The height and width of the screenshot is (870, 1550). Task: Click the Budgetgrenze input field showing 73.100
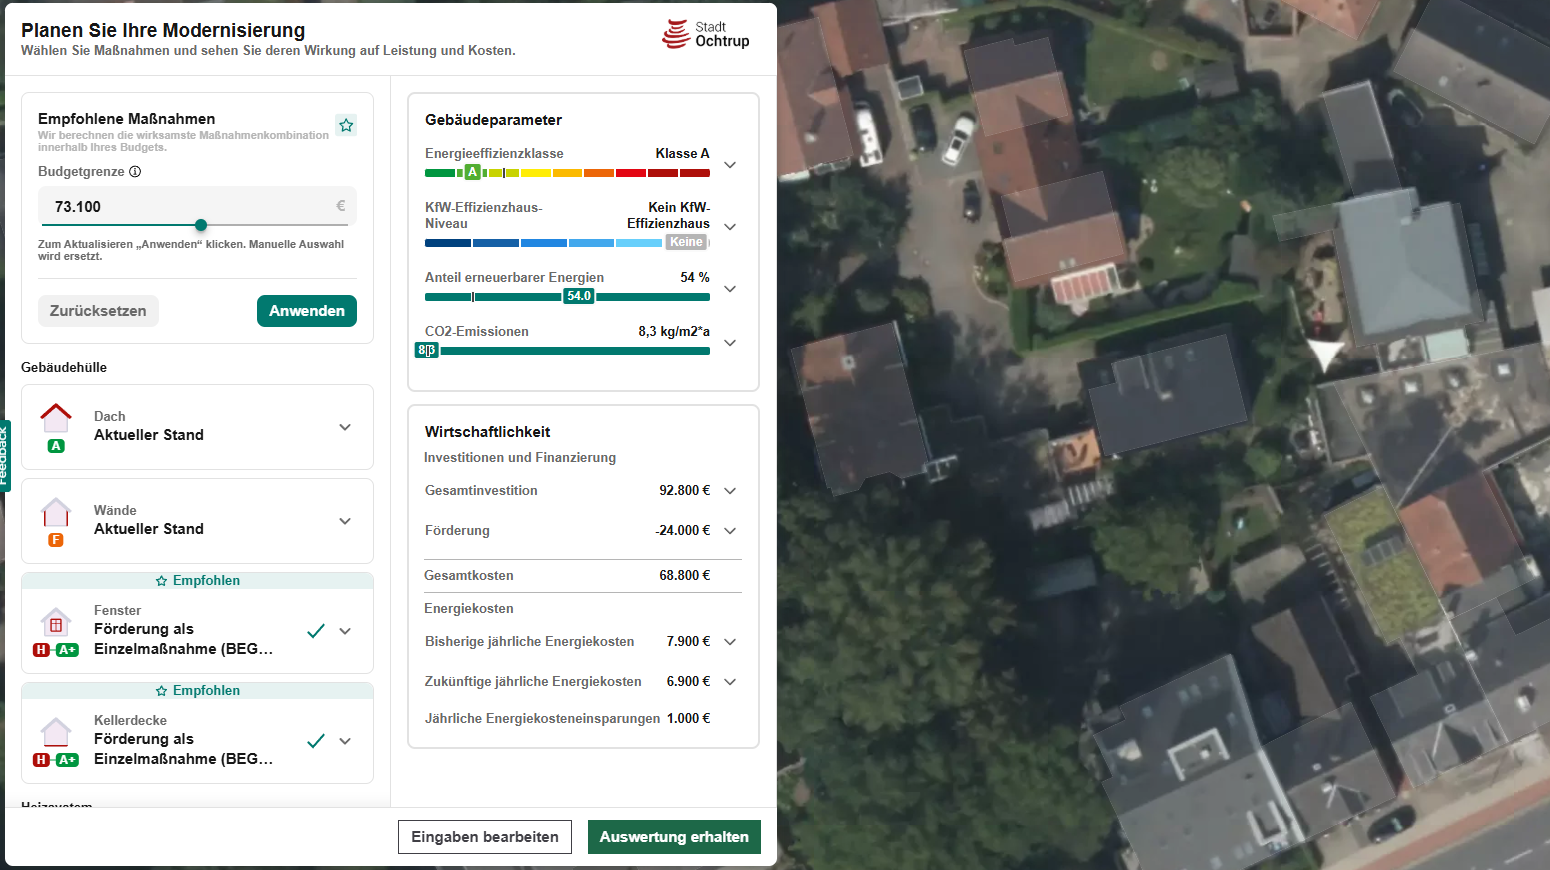[x=197, y=207]
